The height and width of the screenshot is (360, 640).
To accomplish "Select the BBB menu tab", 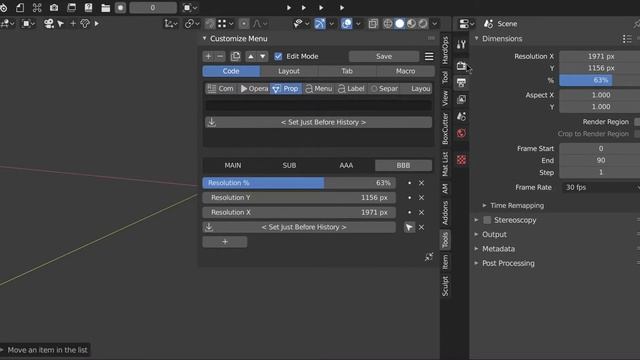I will click(x=403, y=165).
